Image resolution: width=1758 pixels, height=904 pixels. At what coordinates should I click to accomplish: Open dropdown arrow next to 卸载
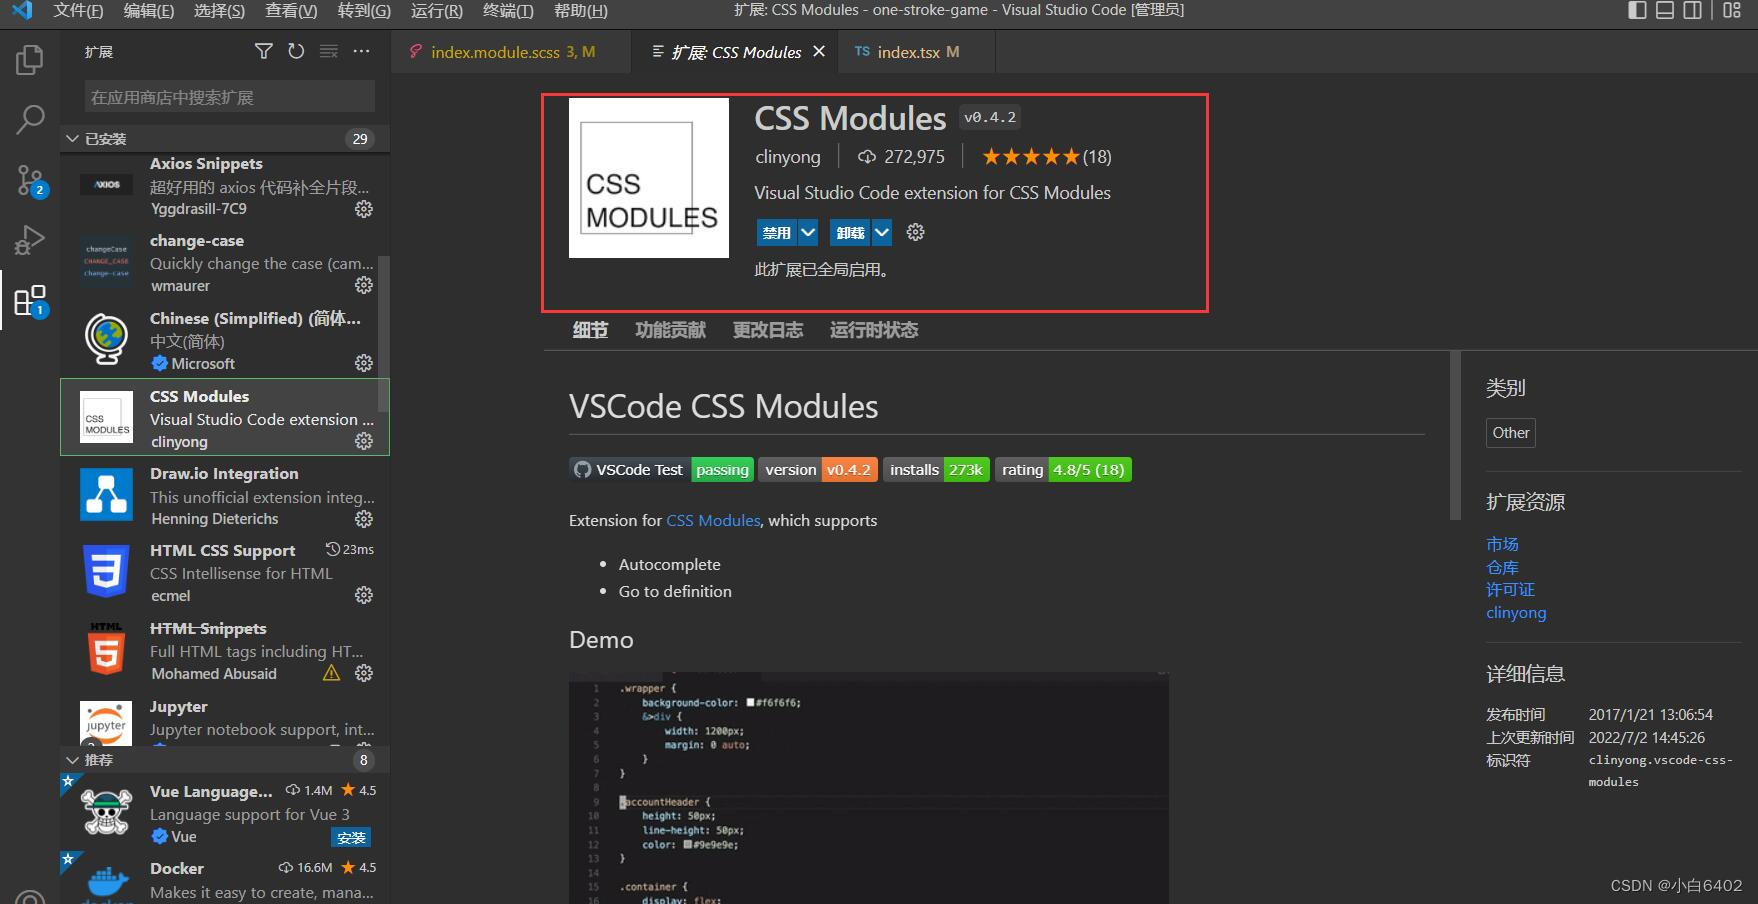(x=881, y=232)
